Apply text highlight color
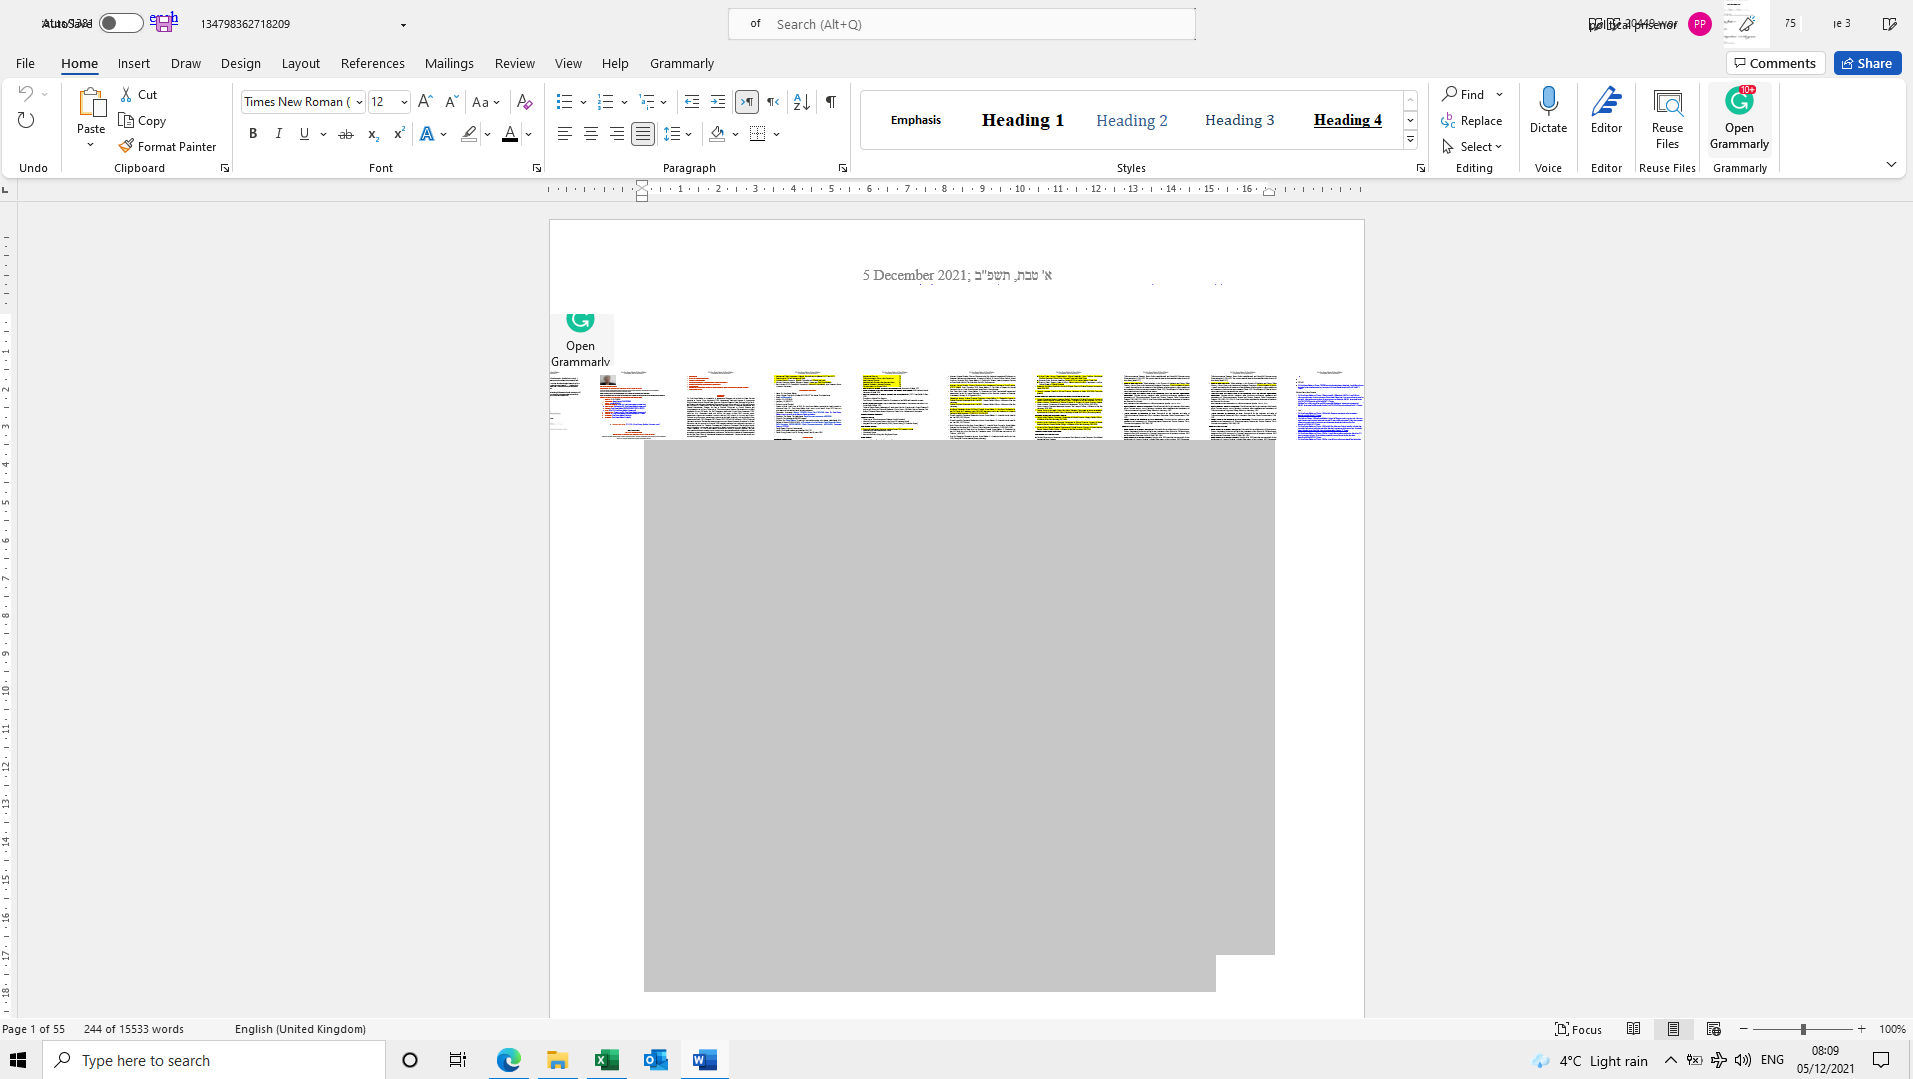This screenshot has height=1079, width=1913. 469,133
